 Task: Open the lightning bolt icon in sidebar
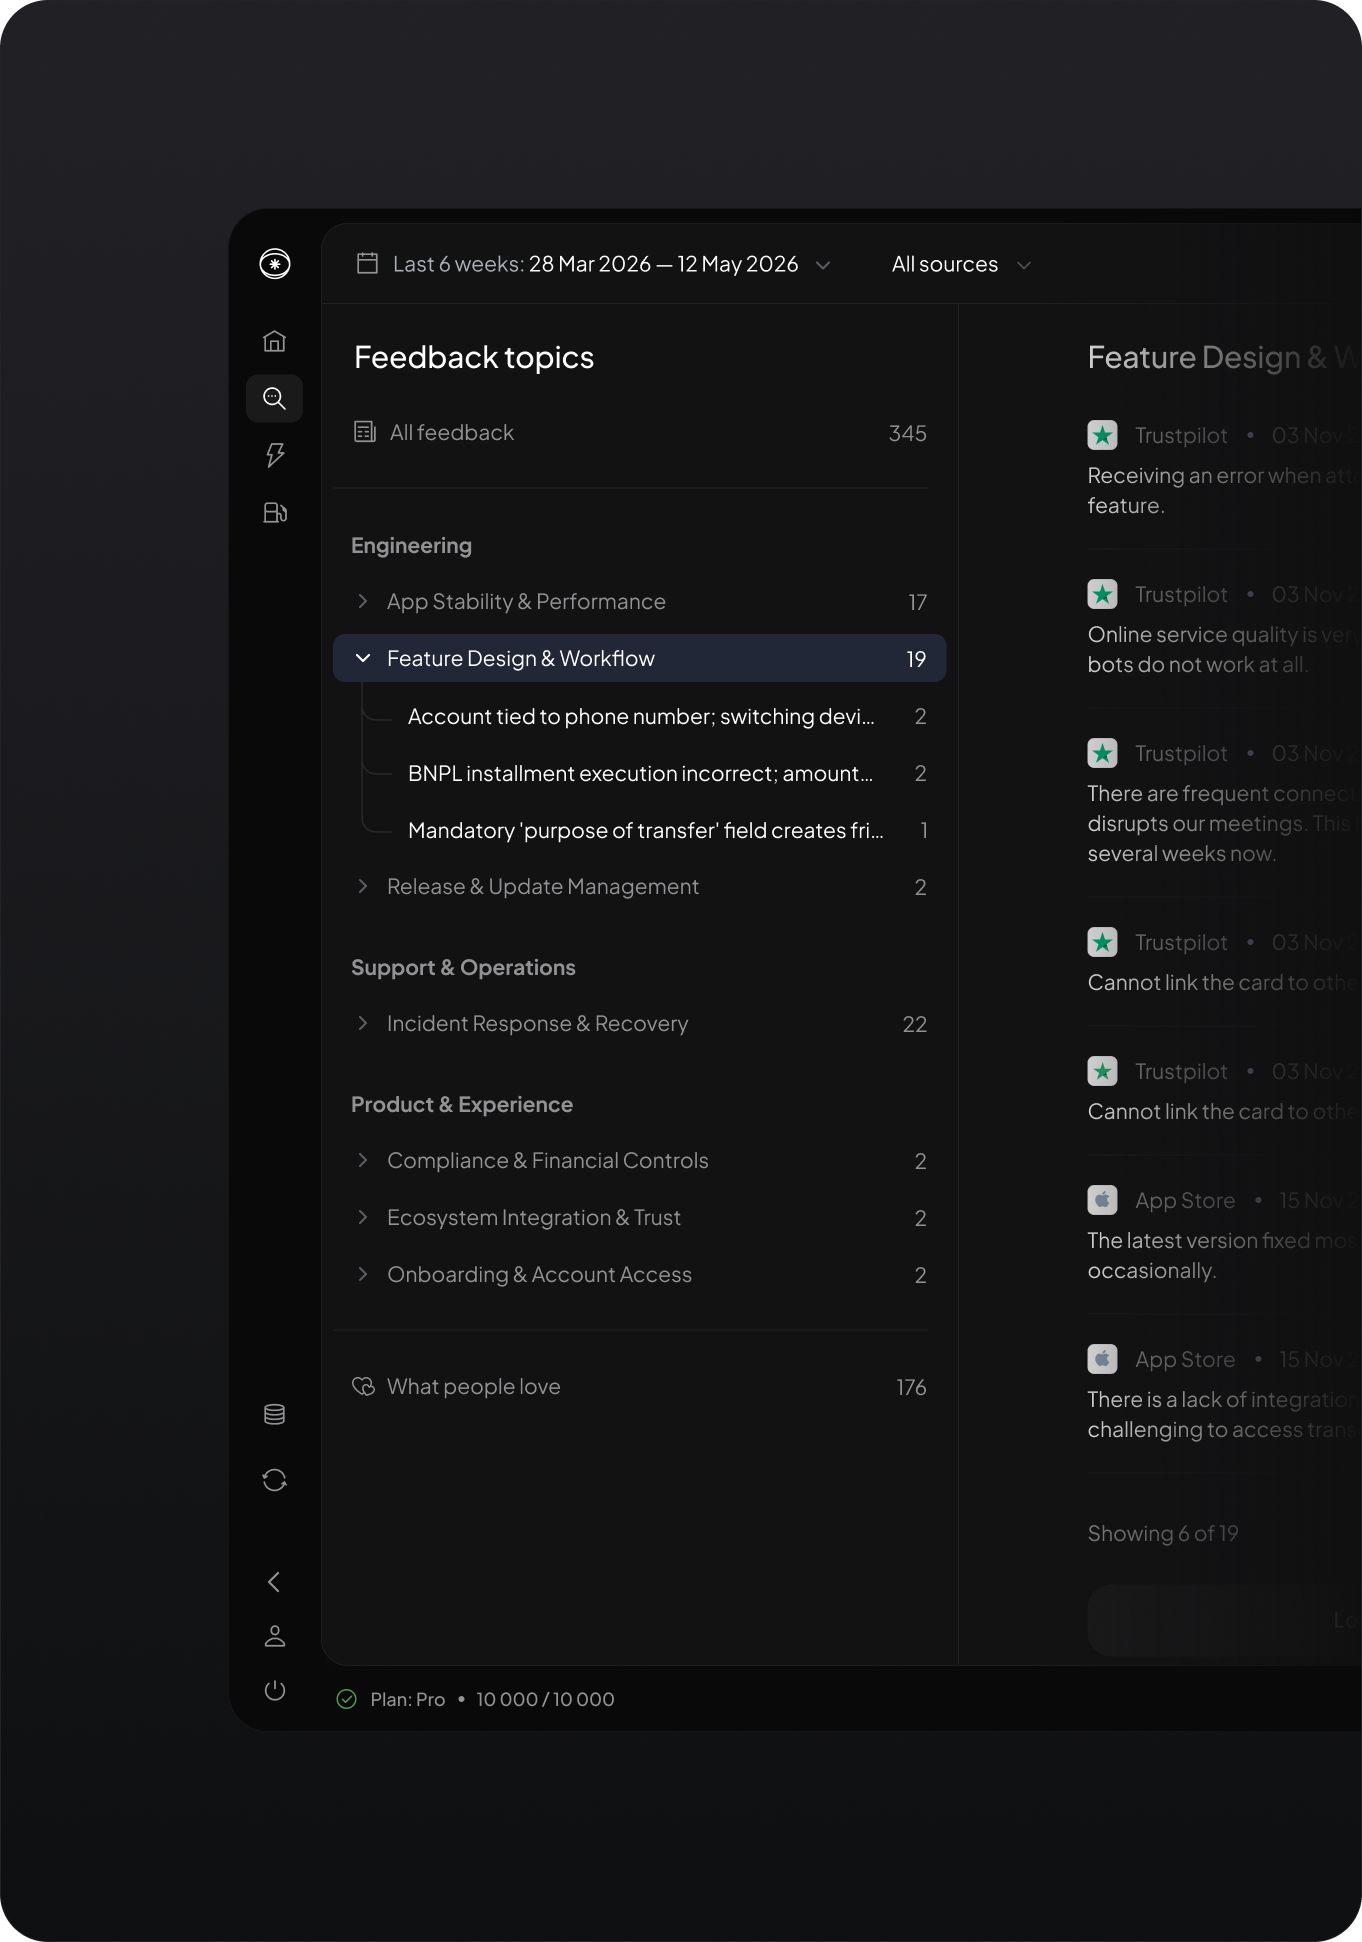[275, 455]
